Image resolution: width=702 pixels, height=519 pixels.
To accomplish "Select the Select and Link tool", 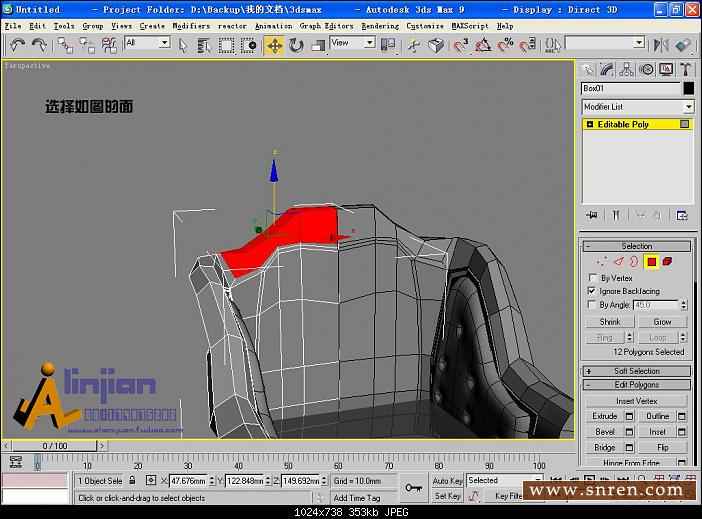I will pyautogui.click(x=65, y=45).
